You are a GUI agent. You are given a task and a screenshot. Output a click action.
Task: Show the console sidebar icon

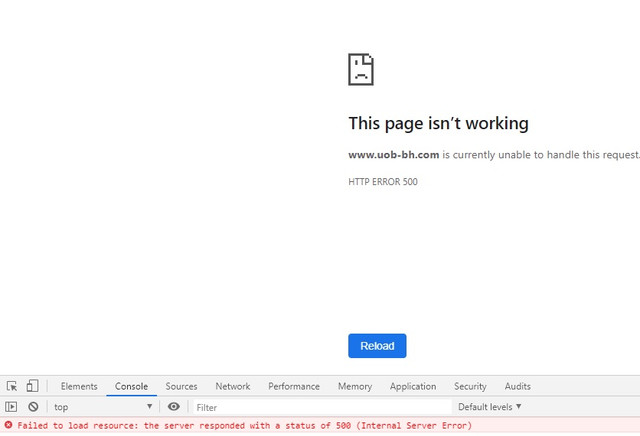[x=11, y=407]
